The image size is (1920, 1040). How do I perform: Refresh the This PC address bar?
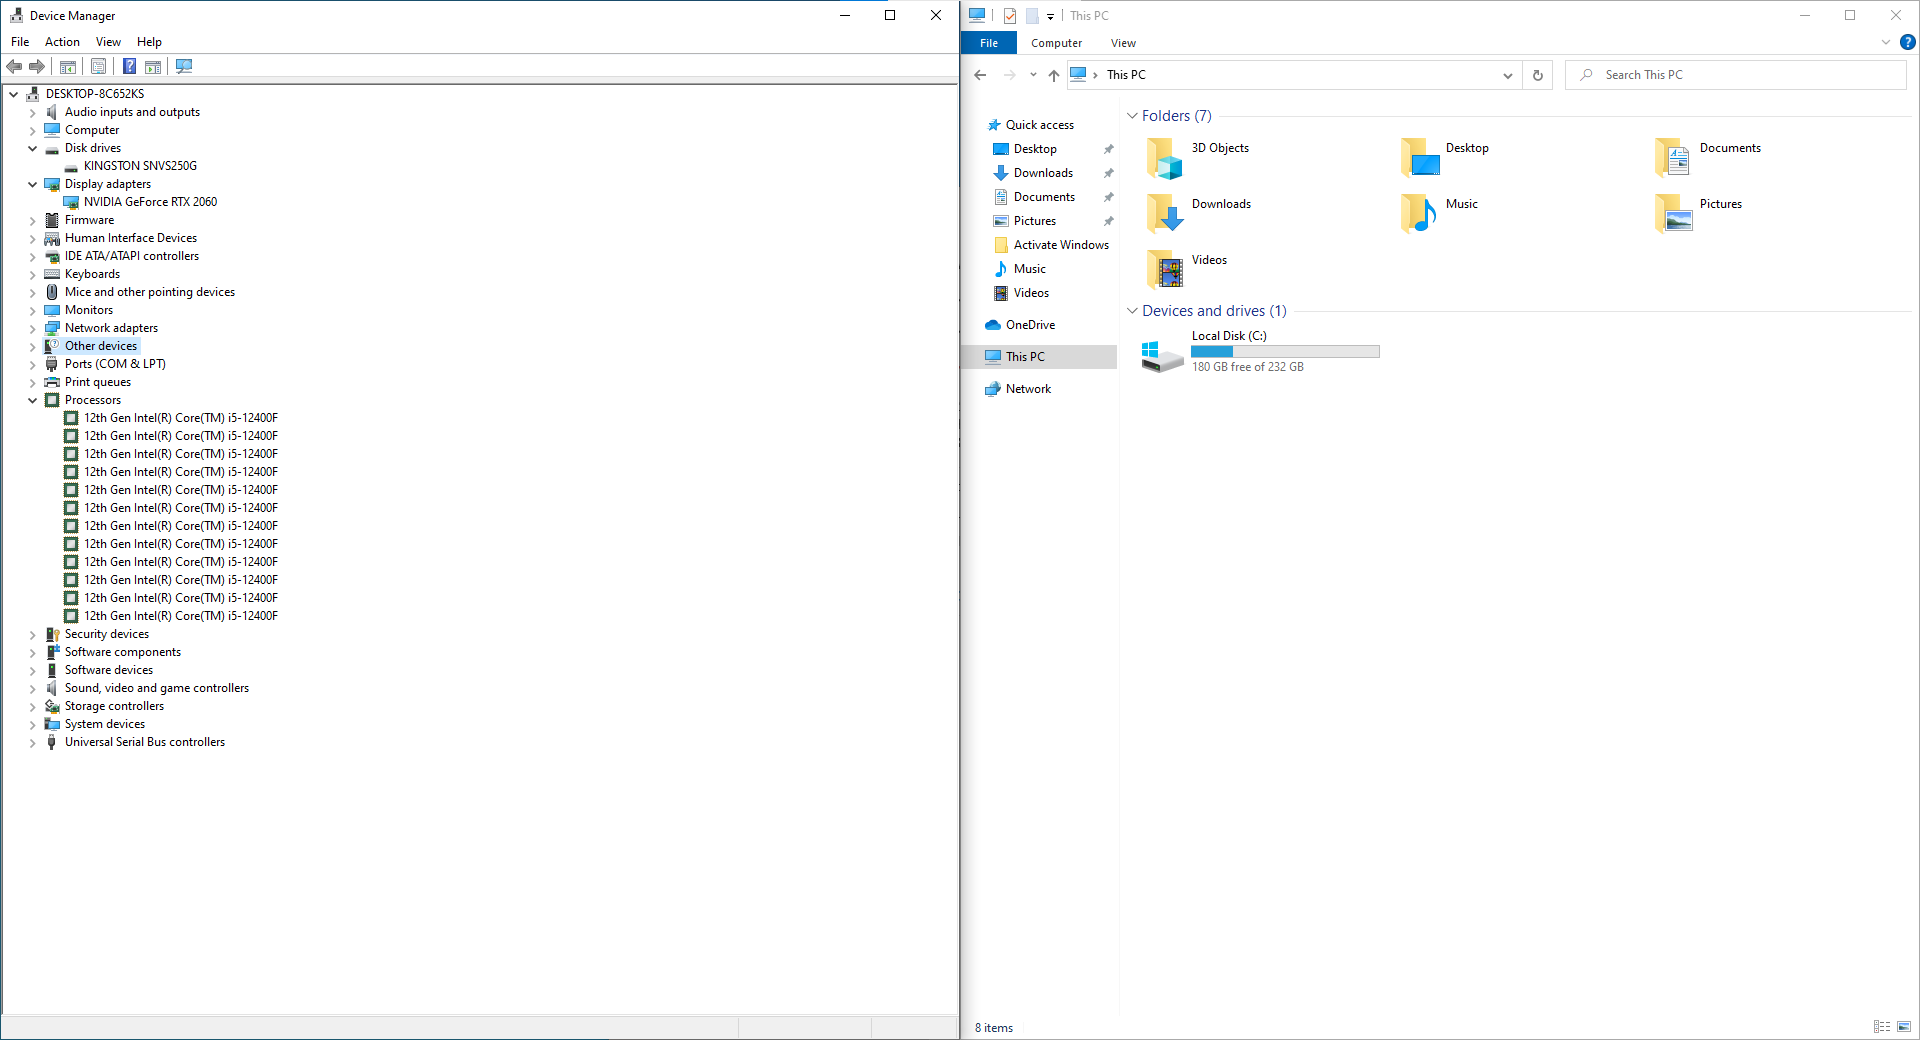pos(1538,75)
